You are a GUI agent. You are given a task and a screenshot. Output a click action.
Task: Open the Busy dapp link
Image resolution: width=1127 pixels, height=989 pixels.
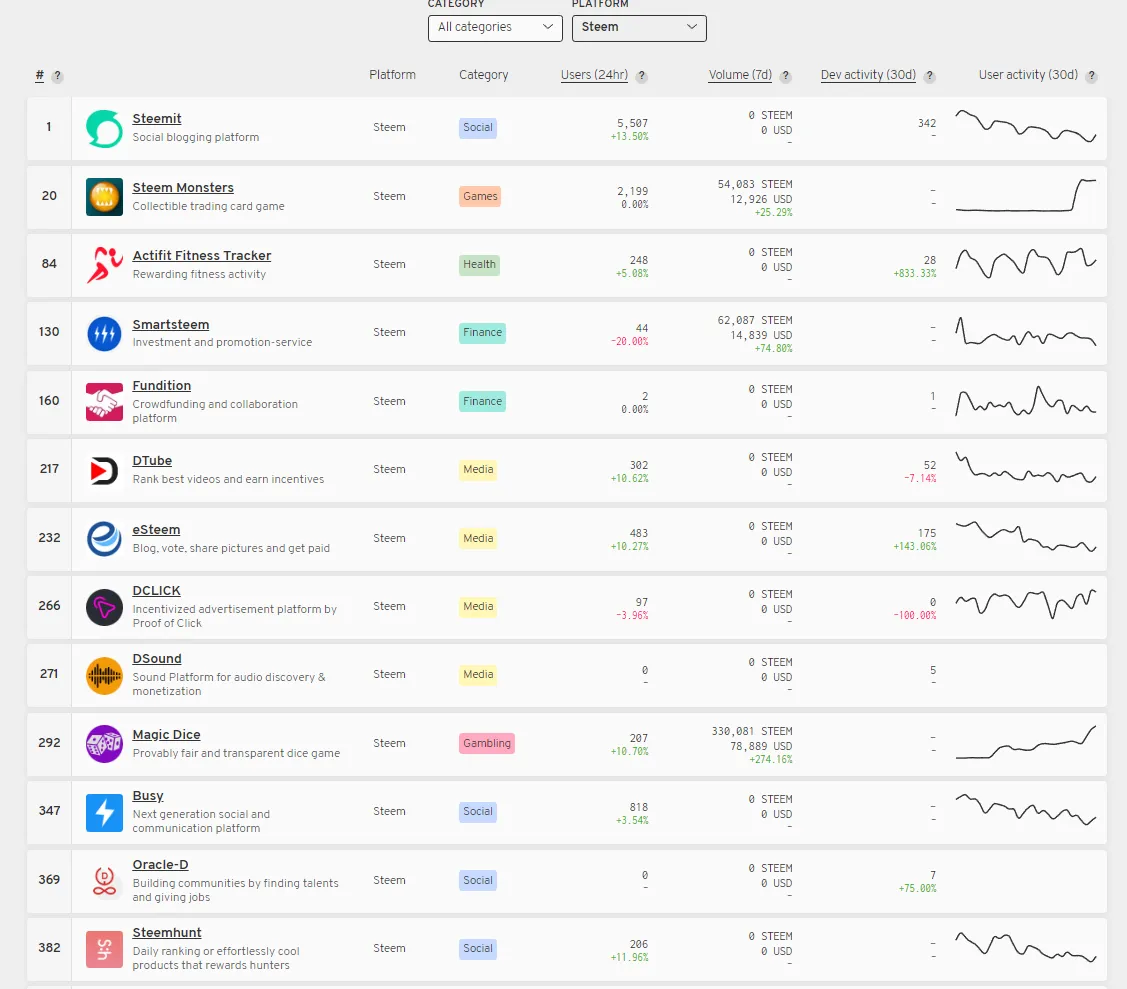coord(148,796)
